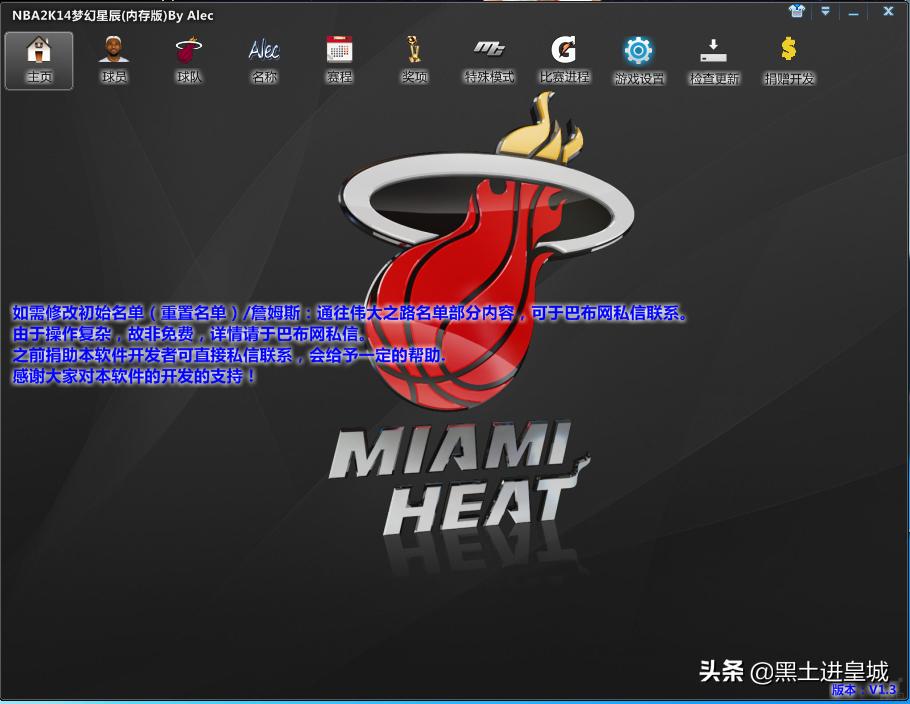Image resolution: width=910 pixels, height=704 pixels.
Task: Open the 赛程 (Schedule) calendar icon
Action: coord(339,47)
